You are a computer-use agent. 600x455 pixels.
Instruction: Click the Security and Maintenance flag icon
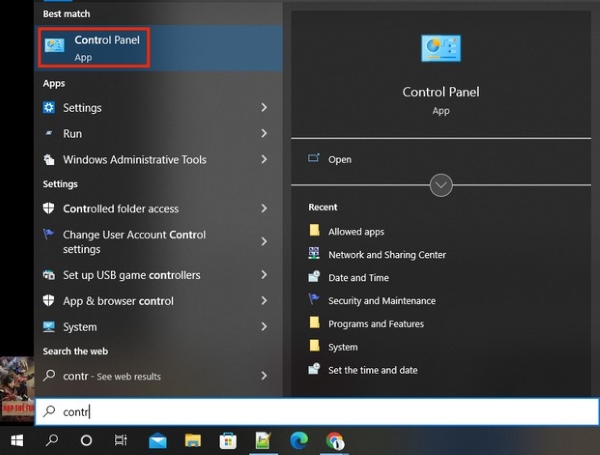(313, 299)
